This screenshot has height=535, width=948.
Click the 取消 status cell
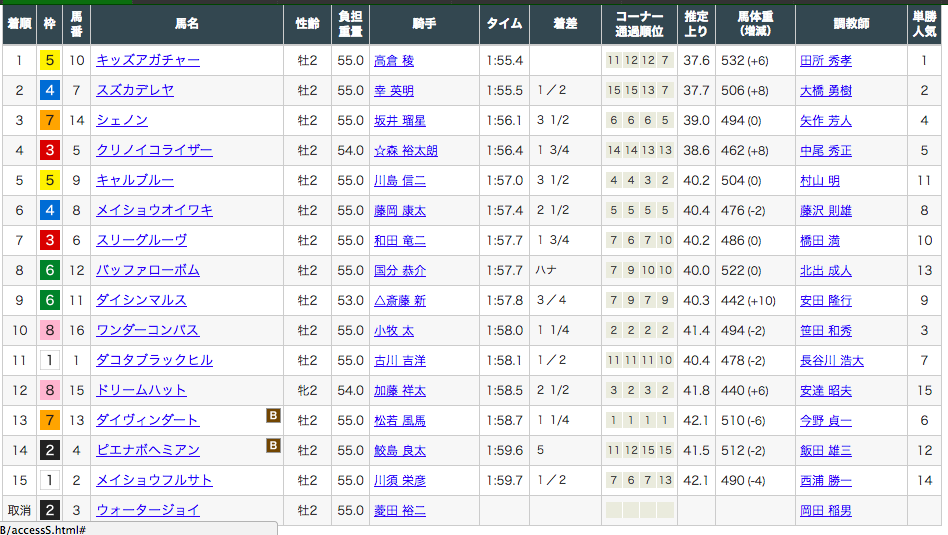(x=19, y=510)
